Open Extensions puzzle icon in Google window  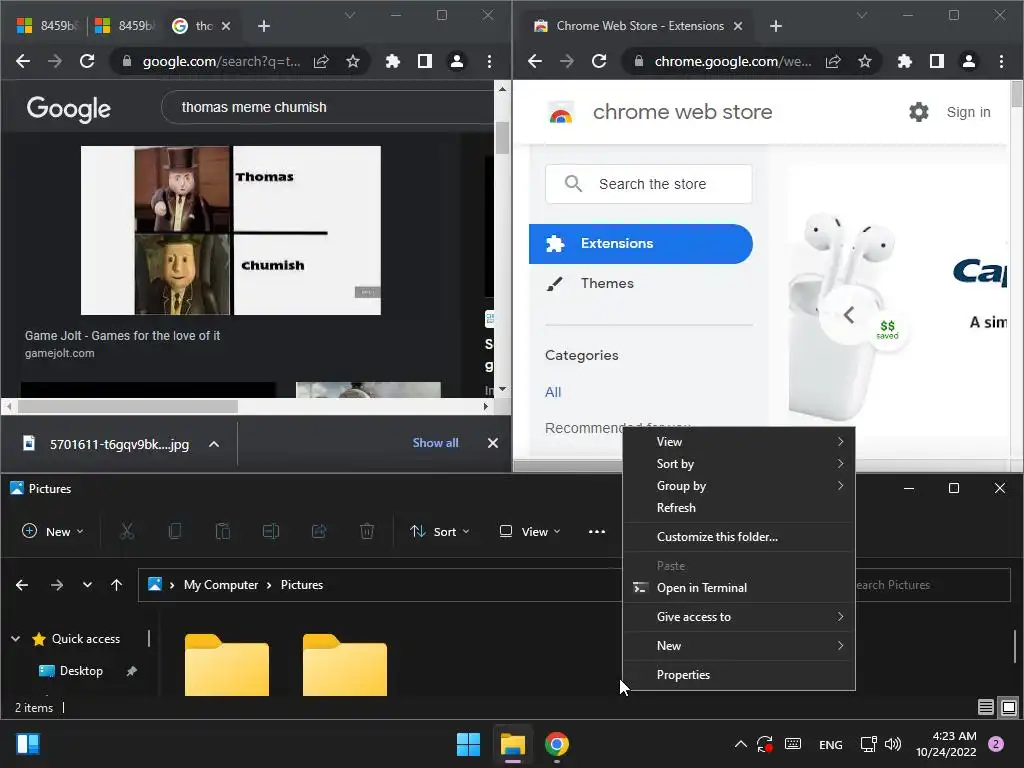[392, 61]
